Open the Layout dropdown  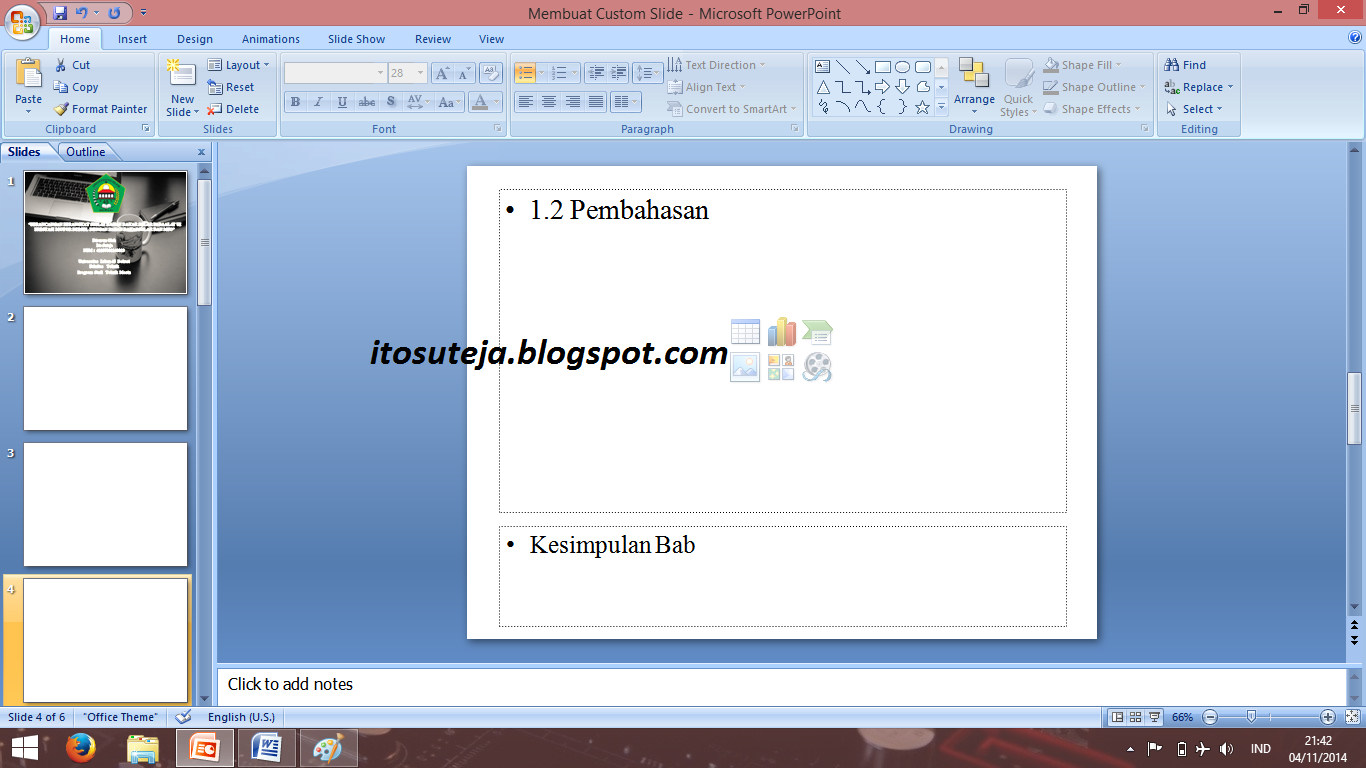click(x=238, y=65)
